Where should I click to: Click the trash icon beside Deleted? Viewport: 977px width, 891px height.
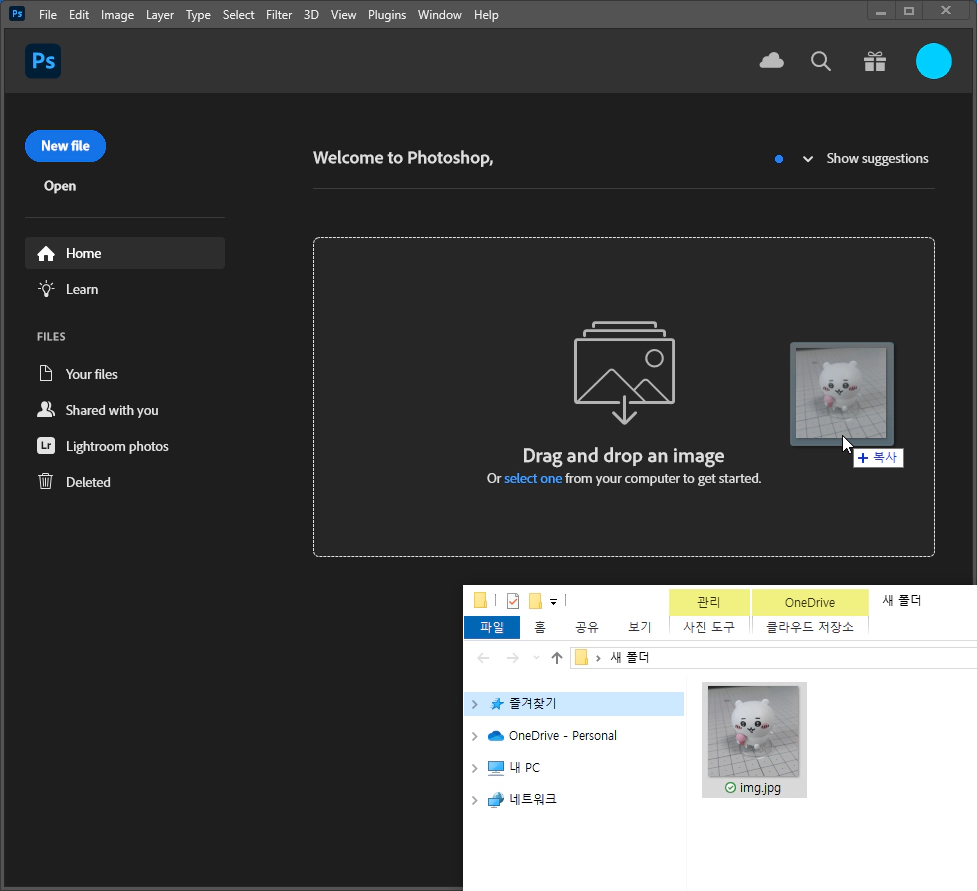[45, 482]
